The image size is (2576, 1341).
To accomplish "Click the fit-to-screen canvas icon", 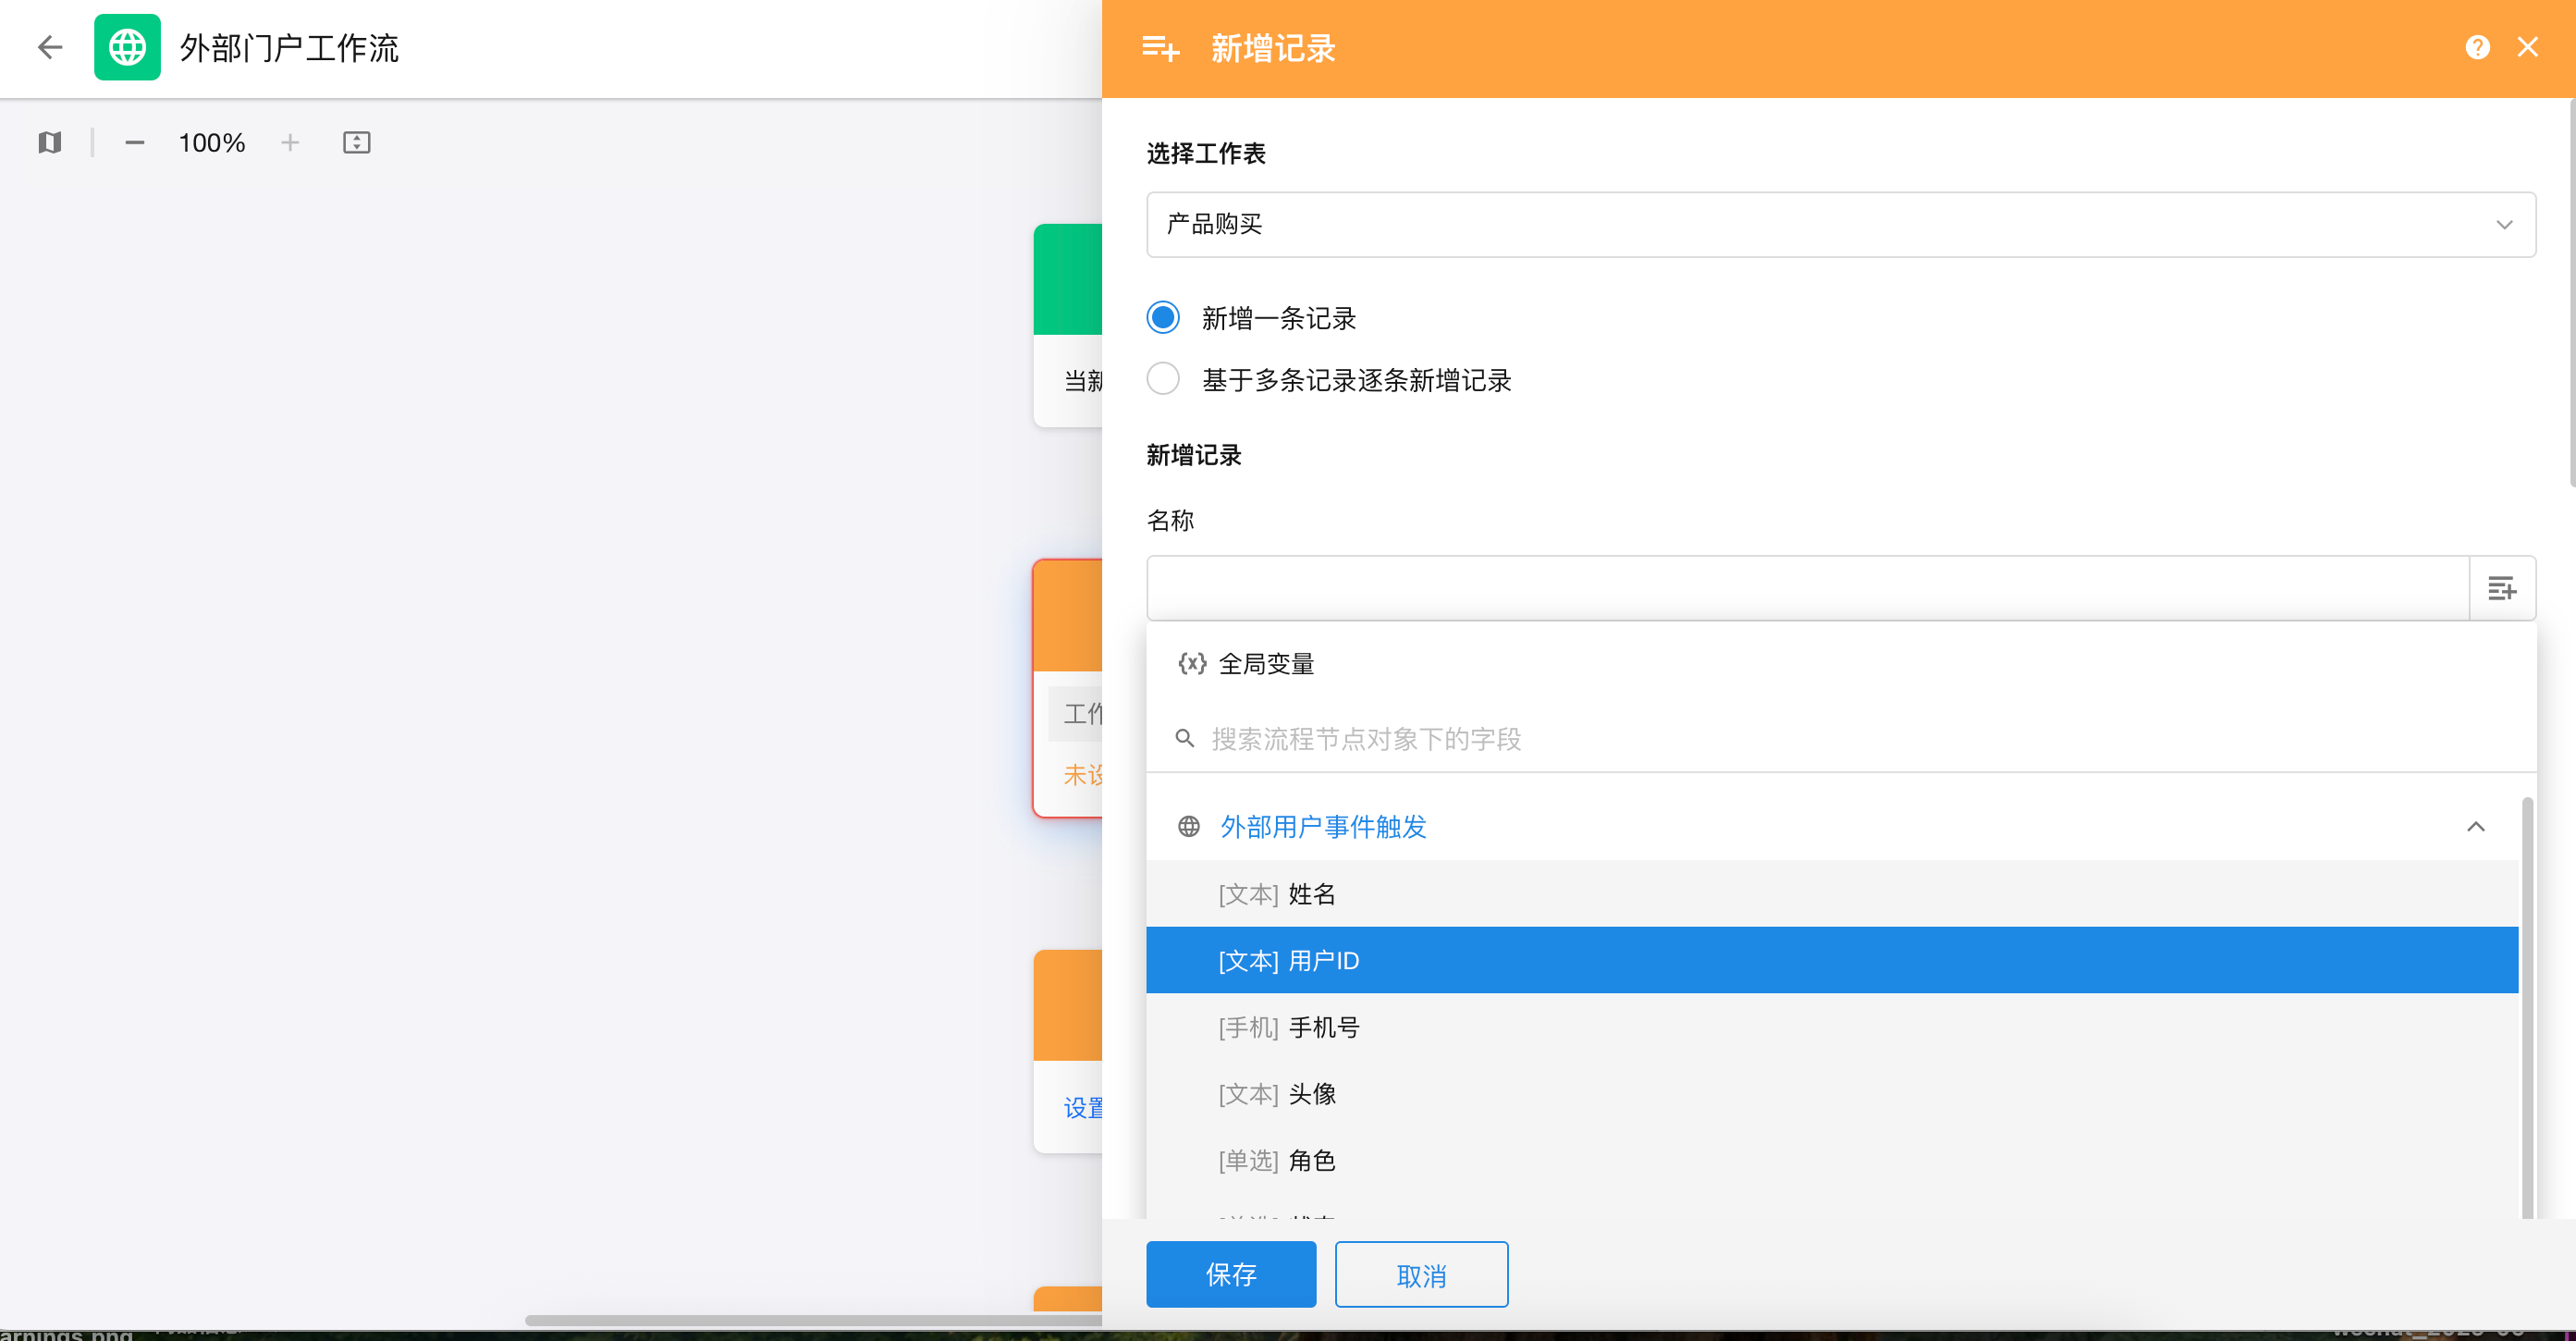I will [x=356, y=143].
